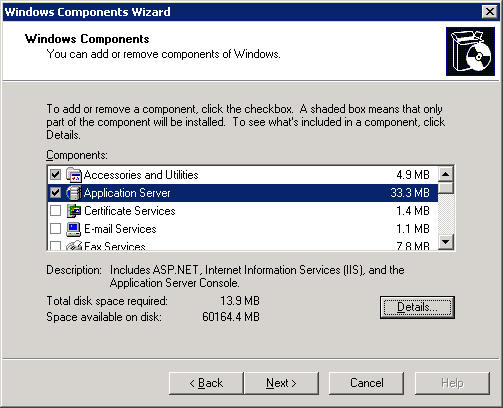This screenshot has width=503, height=408.
Task: Select the Certificate Services list row
Action: 243,211
